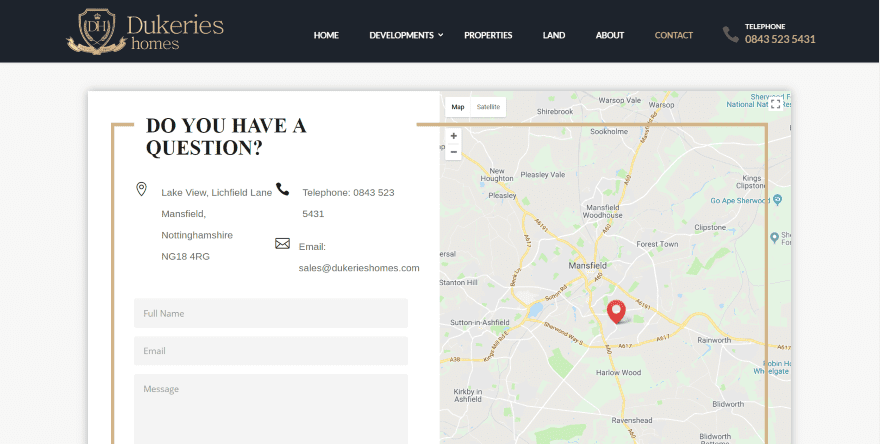Image resolution: width=880 pixels, height=444 pixels.
Task: Click the telephone handset icon in header
Action: click(731, 34)
